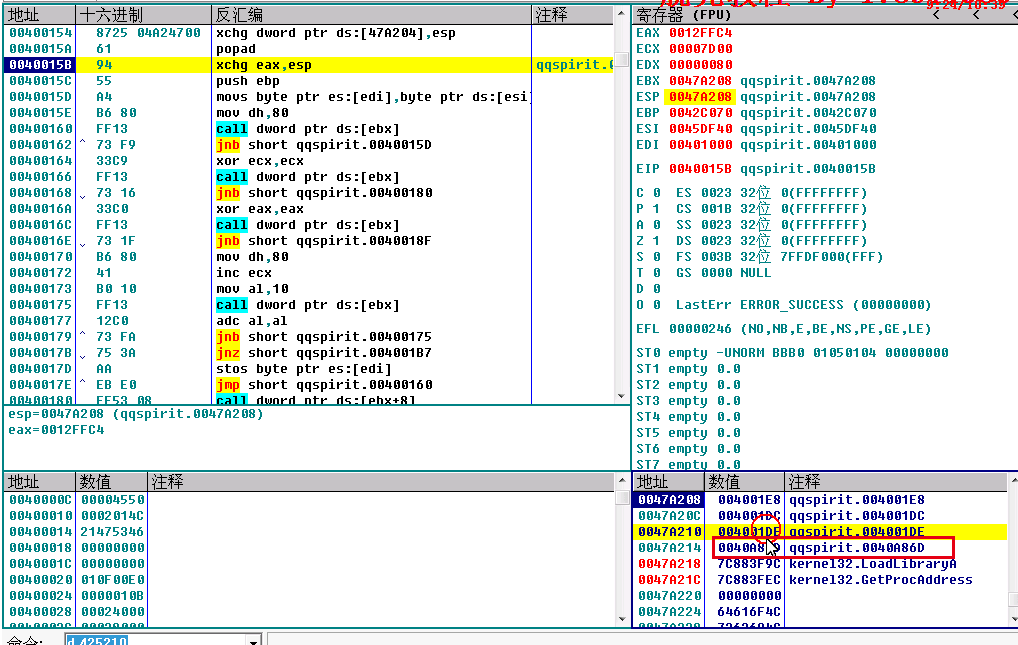Select stack entry 'qqspirit.004001DC'
1018x645 pixels.
(x=856, y=516)
